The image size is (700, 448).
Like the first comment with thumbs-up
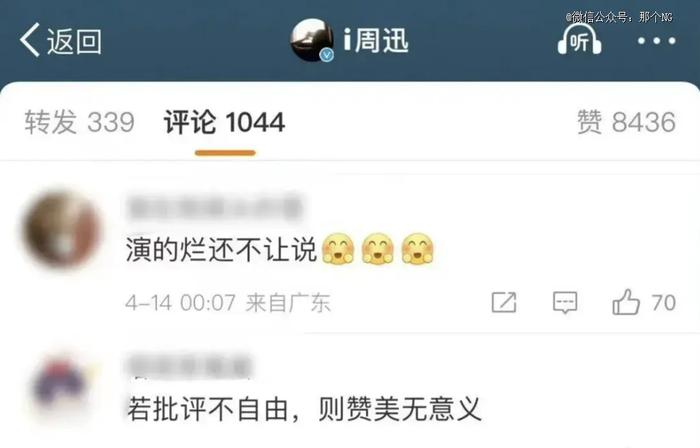pyautogui.click(x=626, y=302)
